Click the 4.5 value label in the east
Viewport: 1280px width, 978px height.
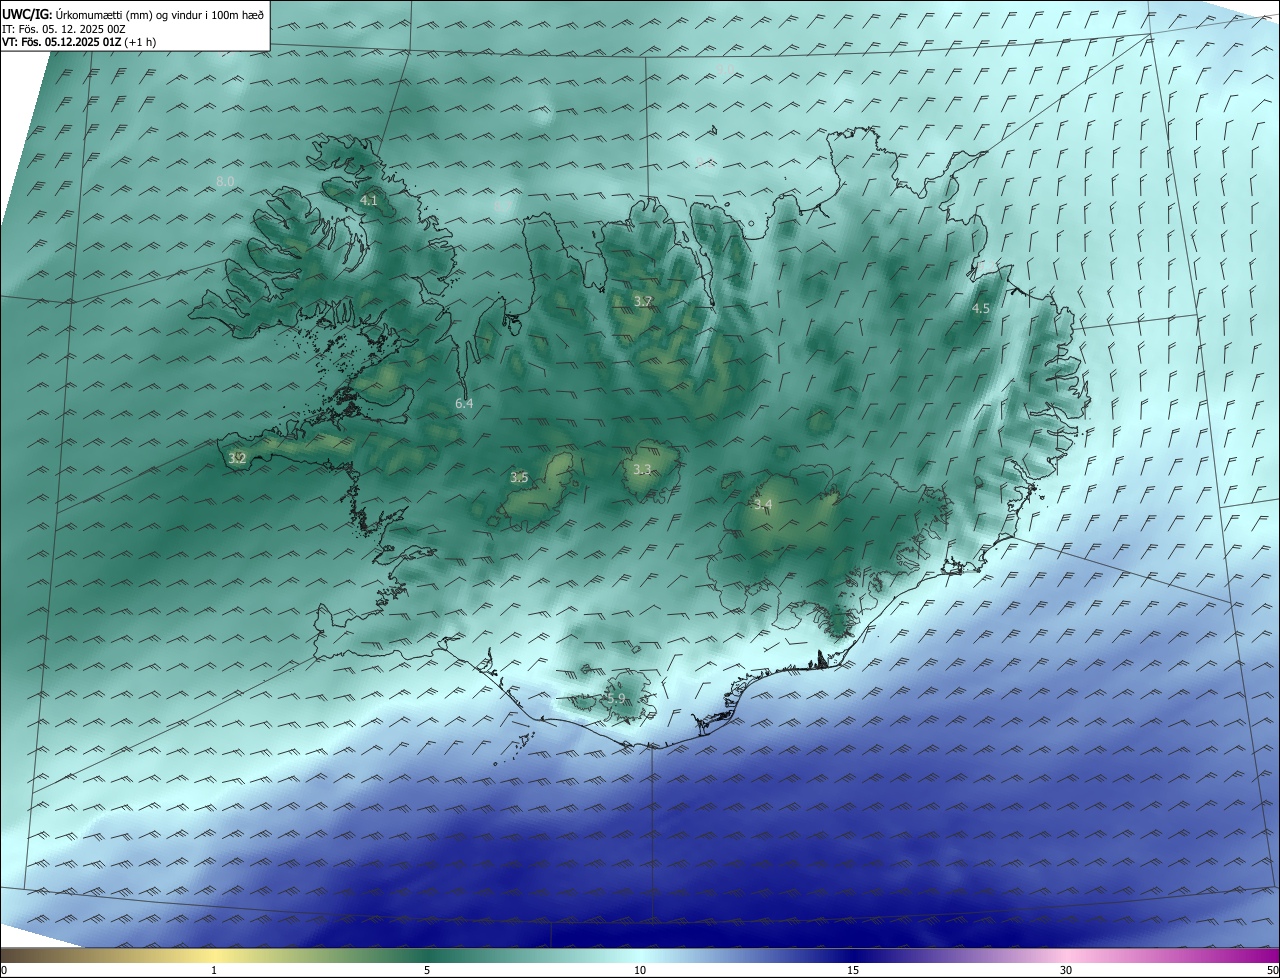[980, 309]
